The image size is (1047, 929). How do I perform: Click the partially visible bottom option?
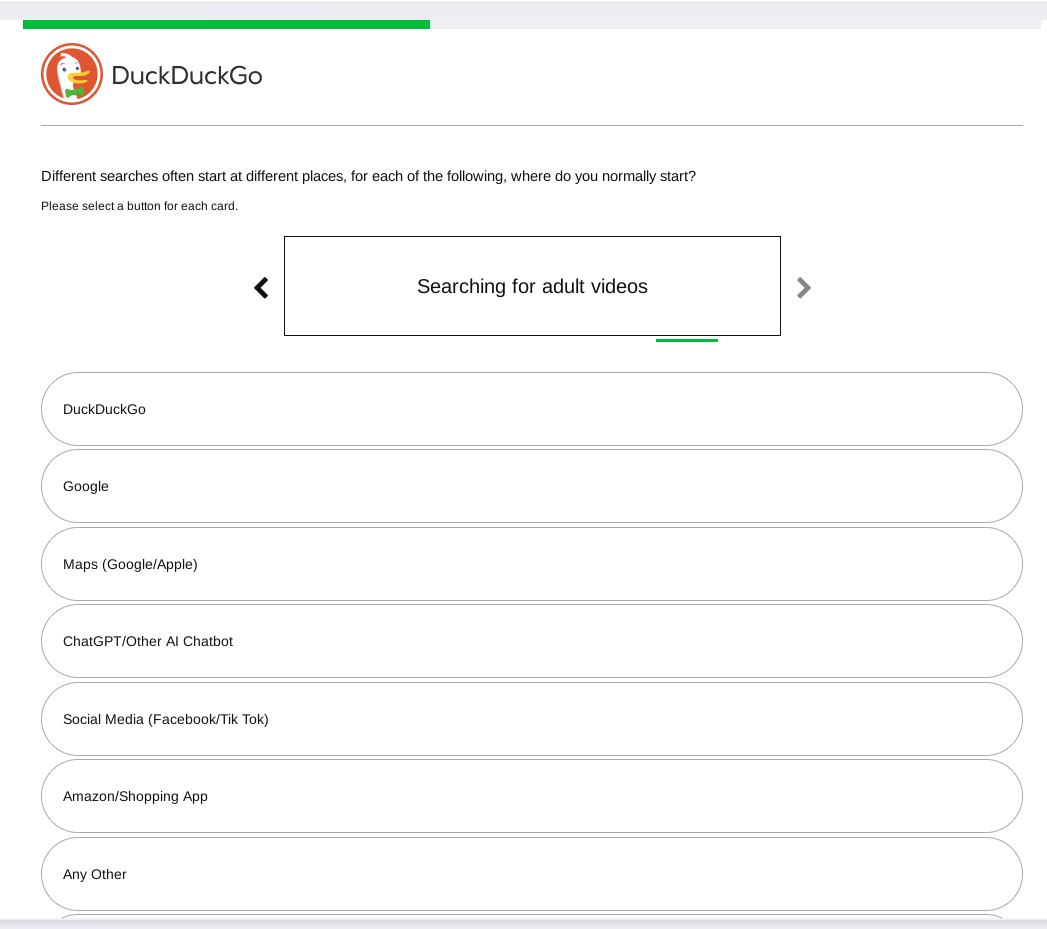(x=532, y=916)
